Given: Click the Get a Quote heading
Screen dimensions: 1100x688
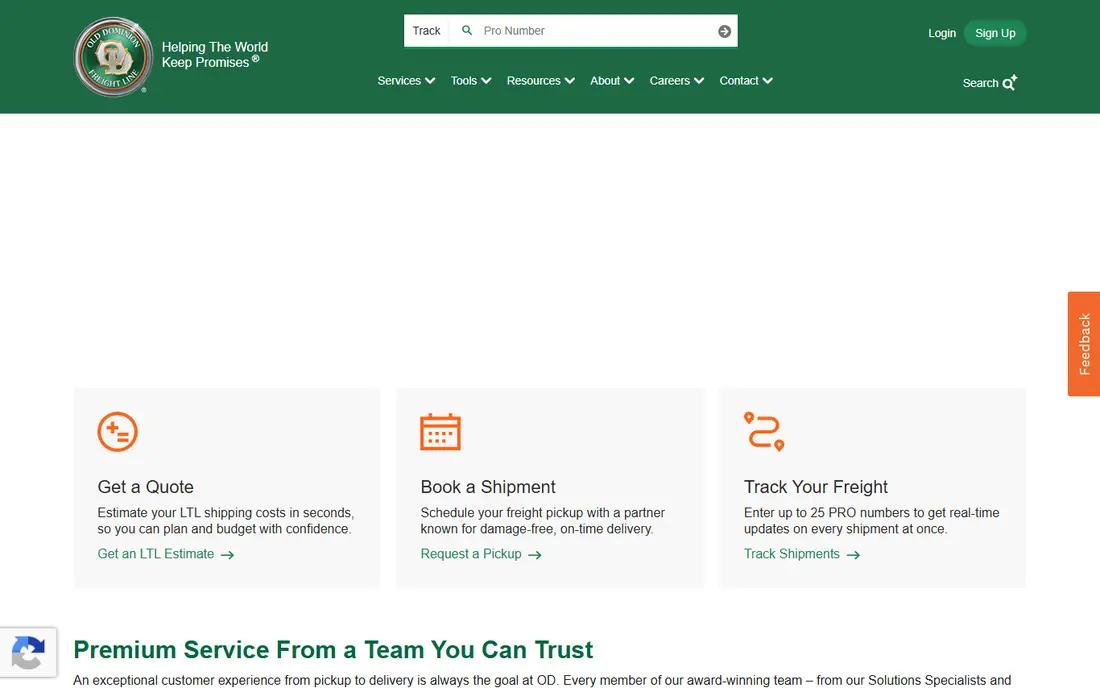Looking at the screenshot, I should [145, 487].
